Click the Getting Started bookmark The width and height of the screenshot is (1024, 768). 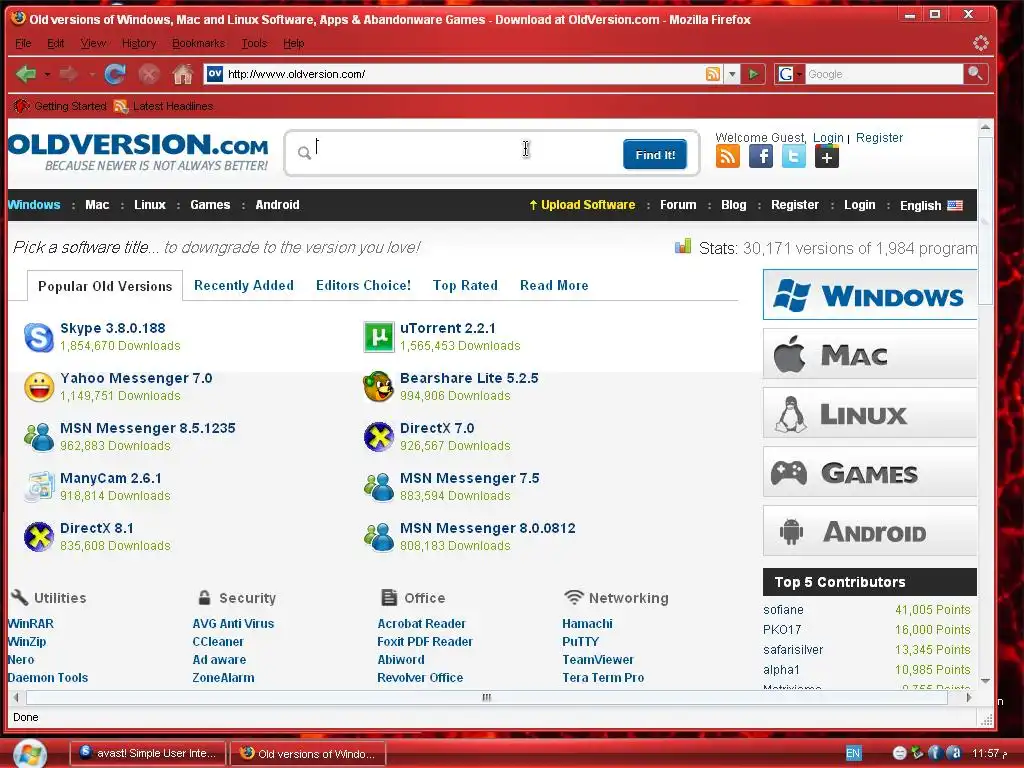point(60,106)
